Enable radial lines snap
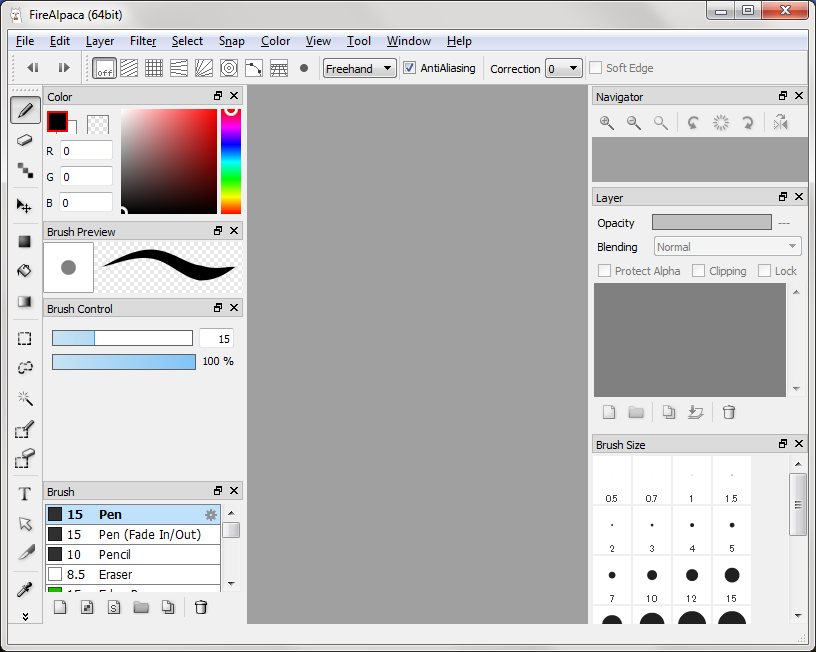Viewport: 816px width, 652px height. [x=204, y=68]
